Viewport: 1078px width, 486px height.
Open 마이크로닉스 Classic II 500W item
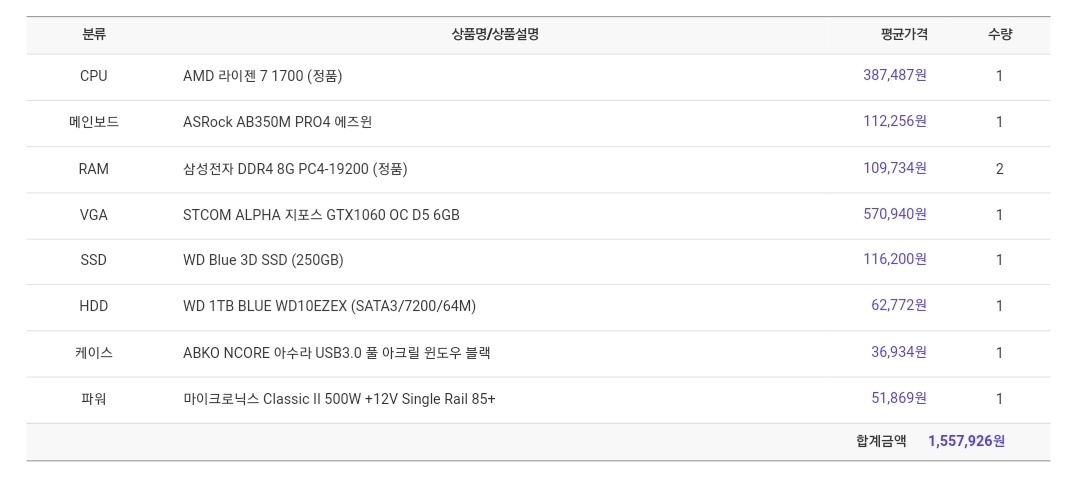pos(339,399)
